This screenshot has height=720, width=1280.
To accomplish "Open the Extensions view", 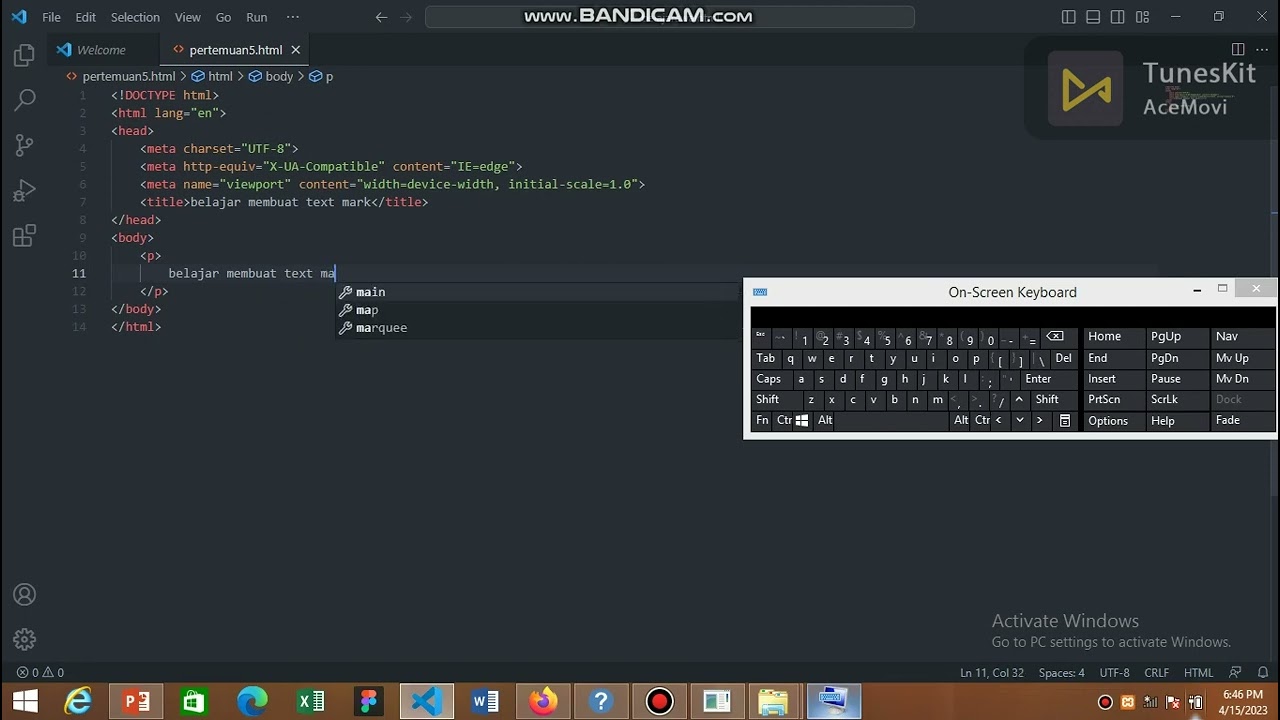I will pos(25,236).
